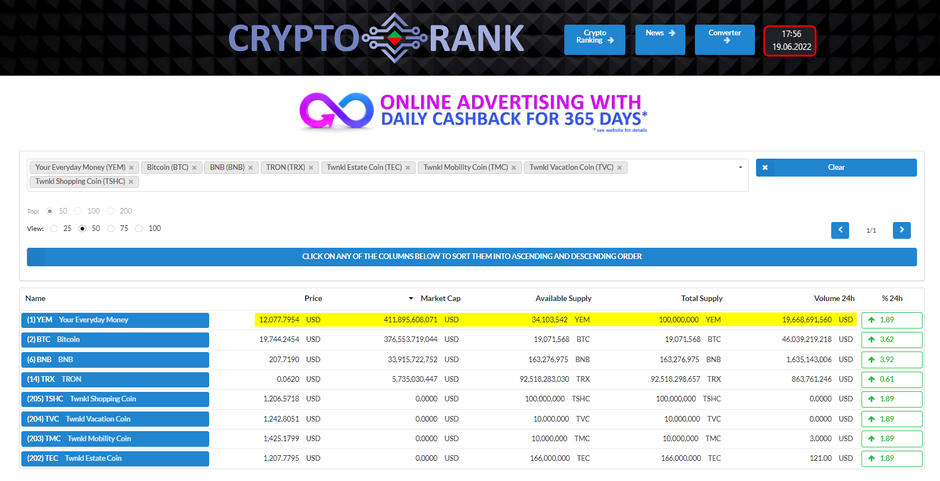Click TVC 1.89 percent change badge
Image resolution: width=940 pixels, height=481 pixels.
(x=892, y=419)
